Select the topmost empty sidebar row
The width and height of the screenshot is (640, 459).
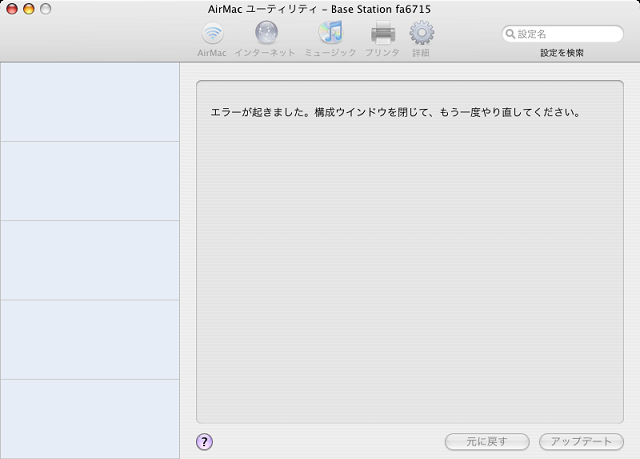tap(90, 102)
